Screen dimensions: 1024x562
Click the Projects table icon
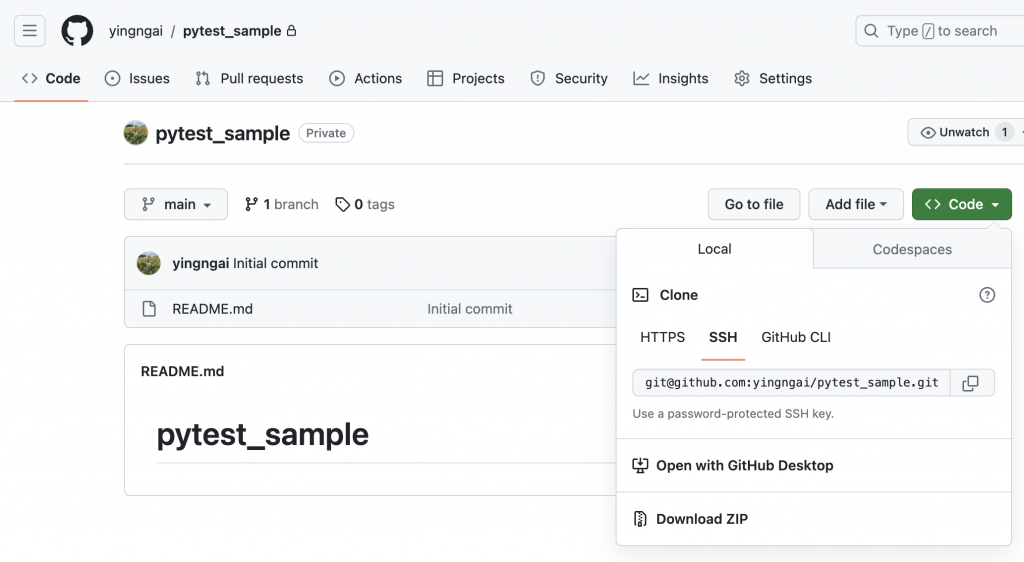[435, 78]
